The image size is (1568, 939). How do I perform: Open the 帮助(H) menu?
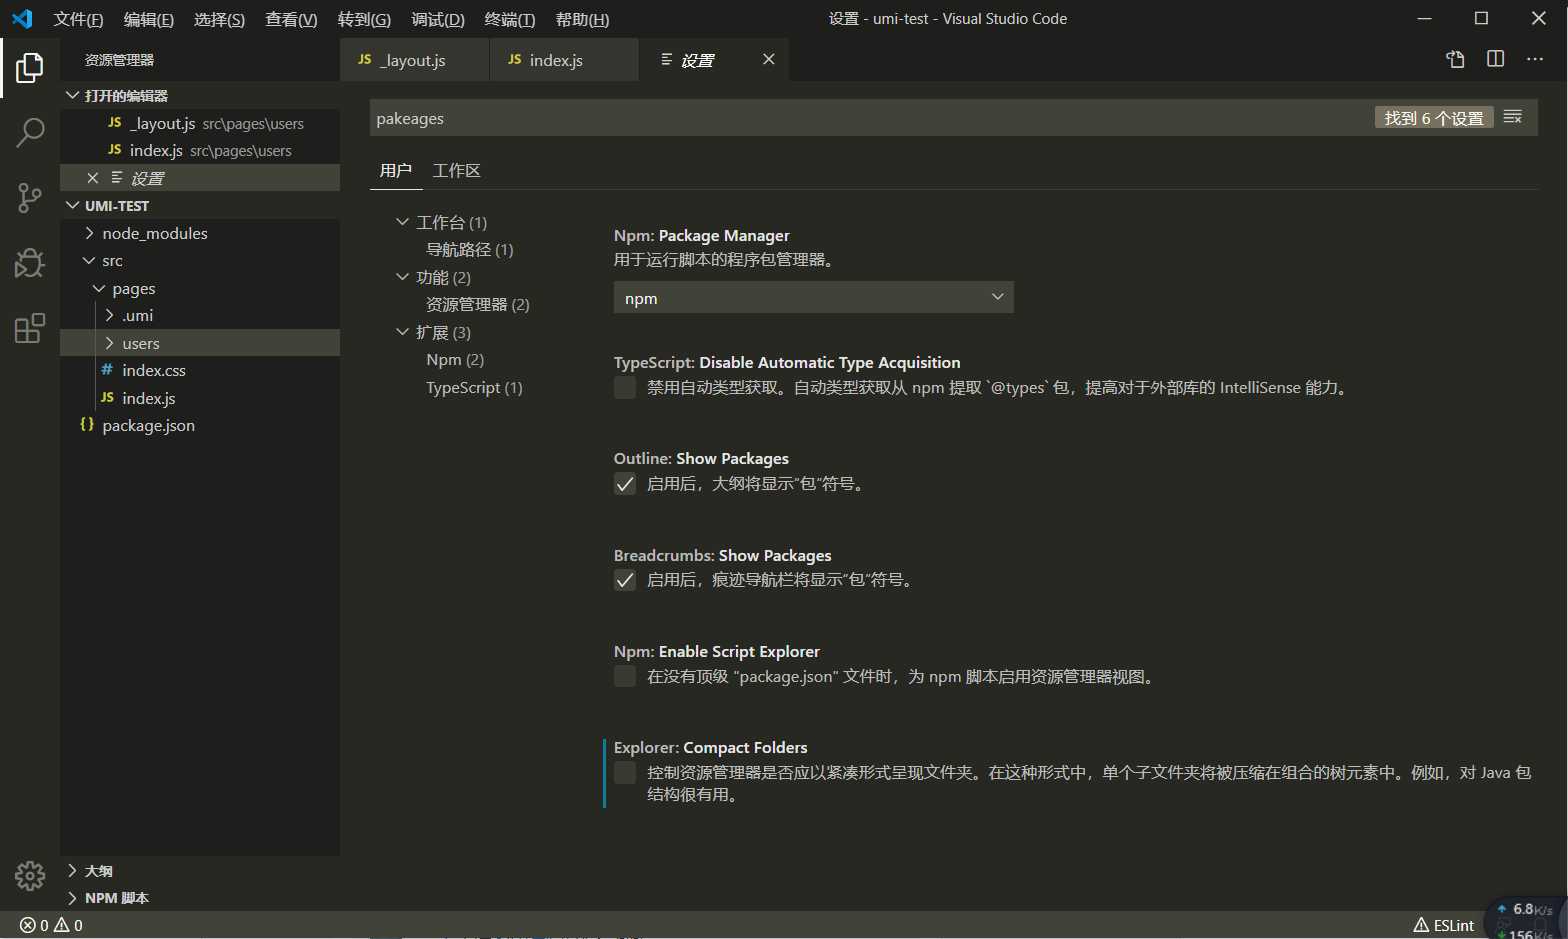click(583, 19)
